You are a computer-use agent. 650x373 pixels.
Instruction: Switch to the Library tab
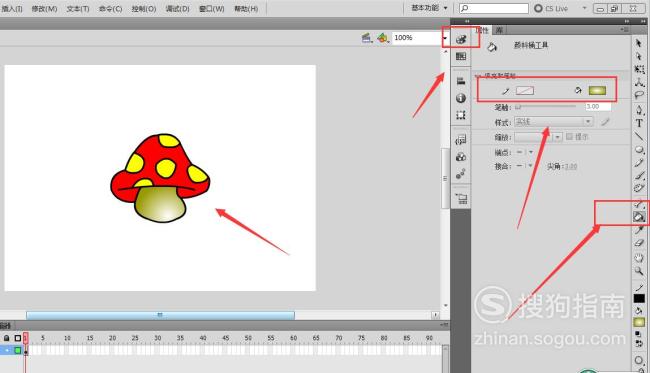[x=500, y=30]
